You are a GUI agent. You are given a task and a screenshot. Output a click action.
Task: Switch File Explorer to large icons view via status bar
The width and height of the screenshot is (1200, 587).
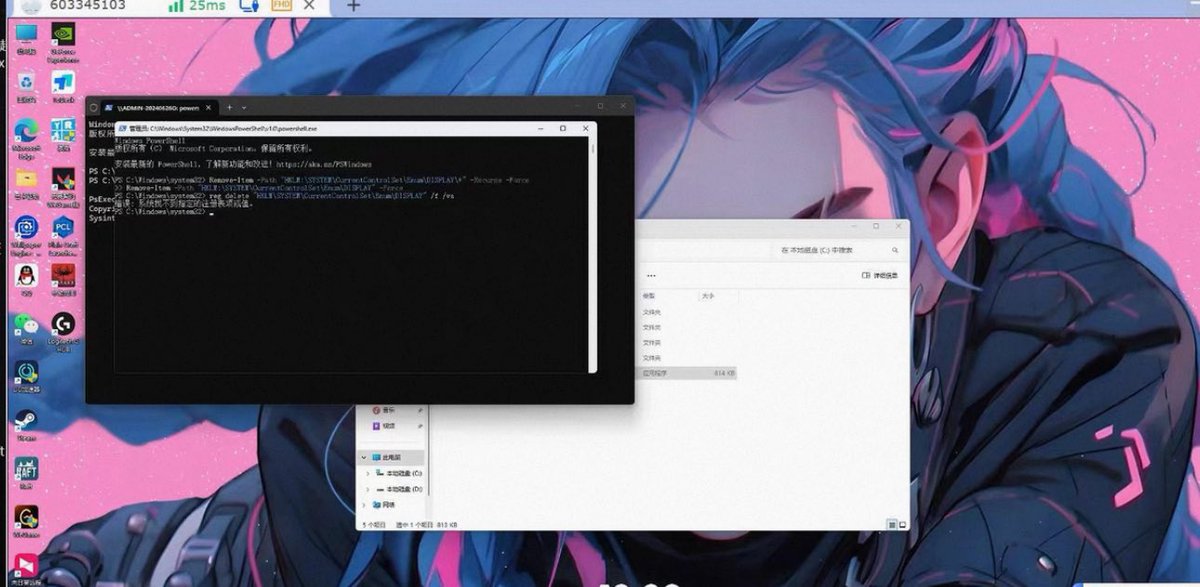(x=902, y=524)
